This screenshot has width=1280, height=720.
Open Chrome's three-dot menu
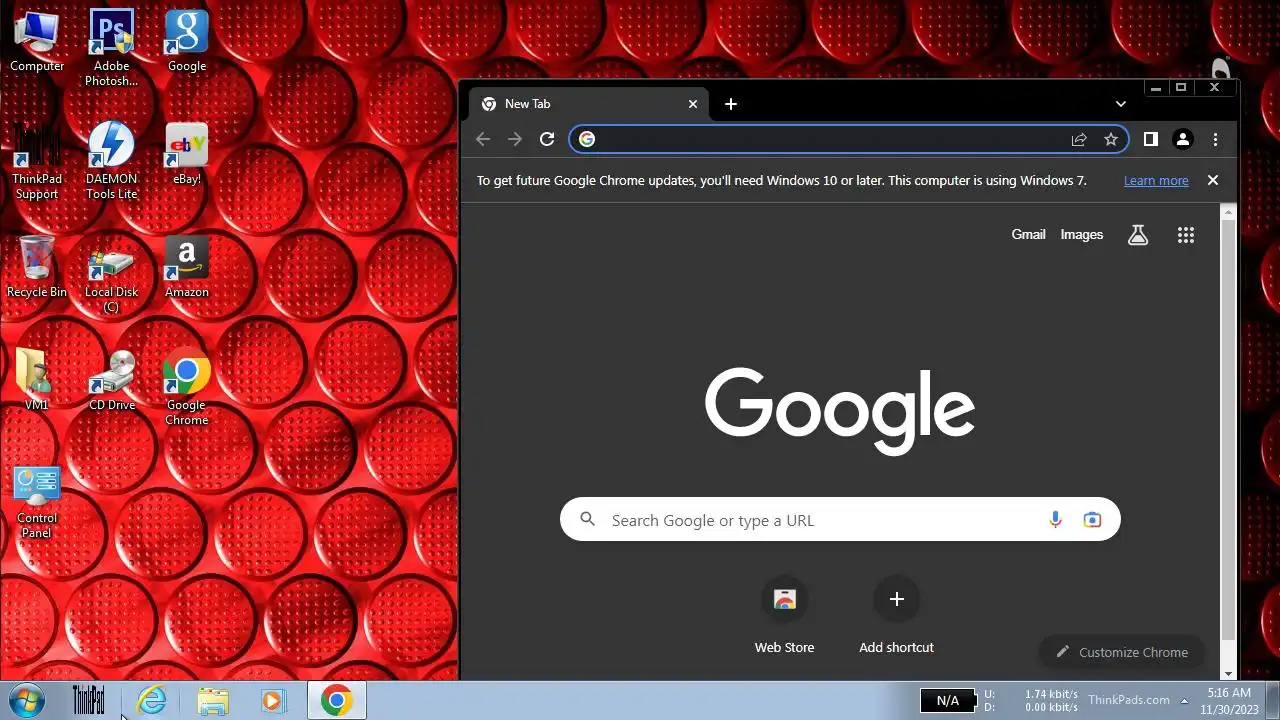pyautogui.click(x=1215, y=140)
